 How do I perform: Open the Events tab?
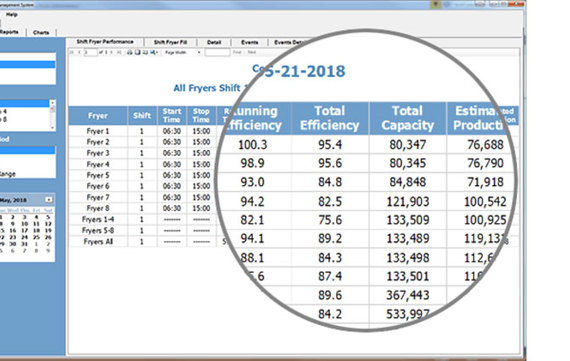(x=250, y=42)
